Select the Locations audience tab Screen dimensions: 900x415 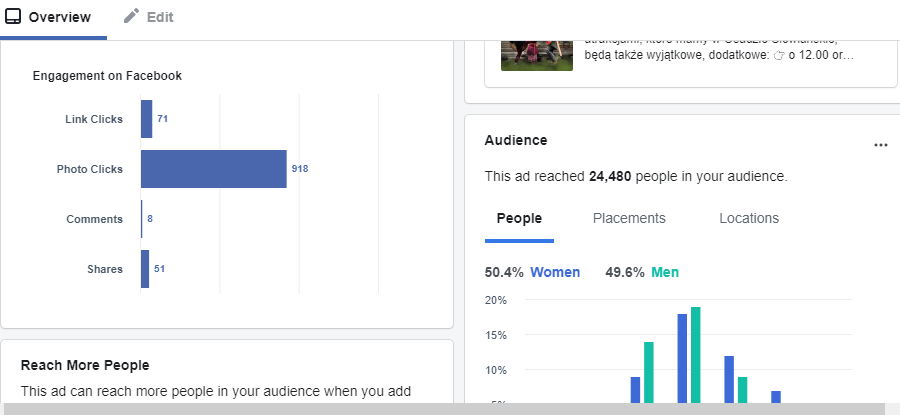[749, 218]
